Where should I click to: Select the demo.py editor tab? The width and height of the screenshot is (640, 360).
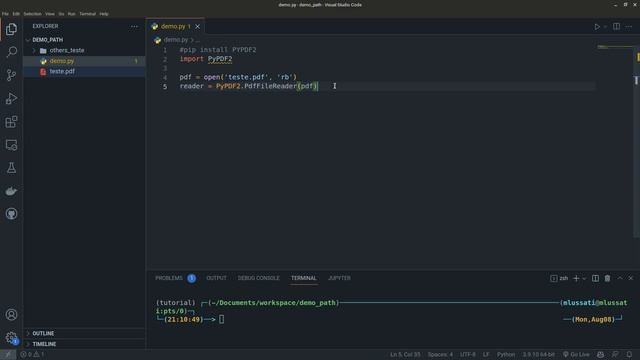175,27
